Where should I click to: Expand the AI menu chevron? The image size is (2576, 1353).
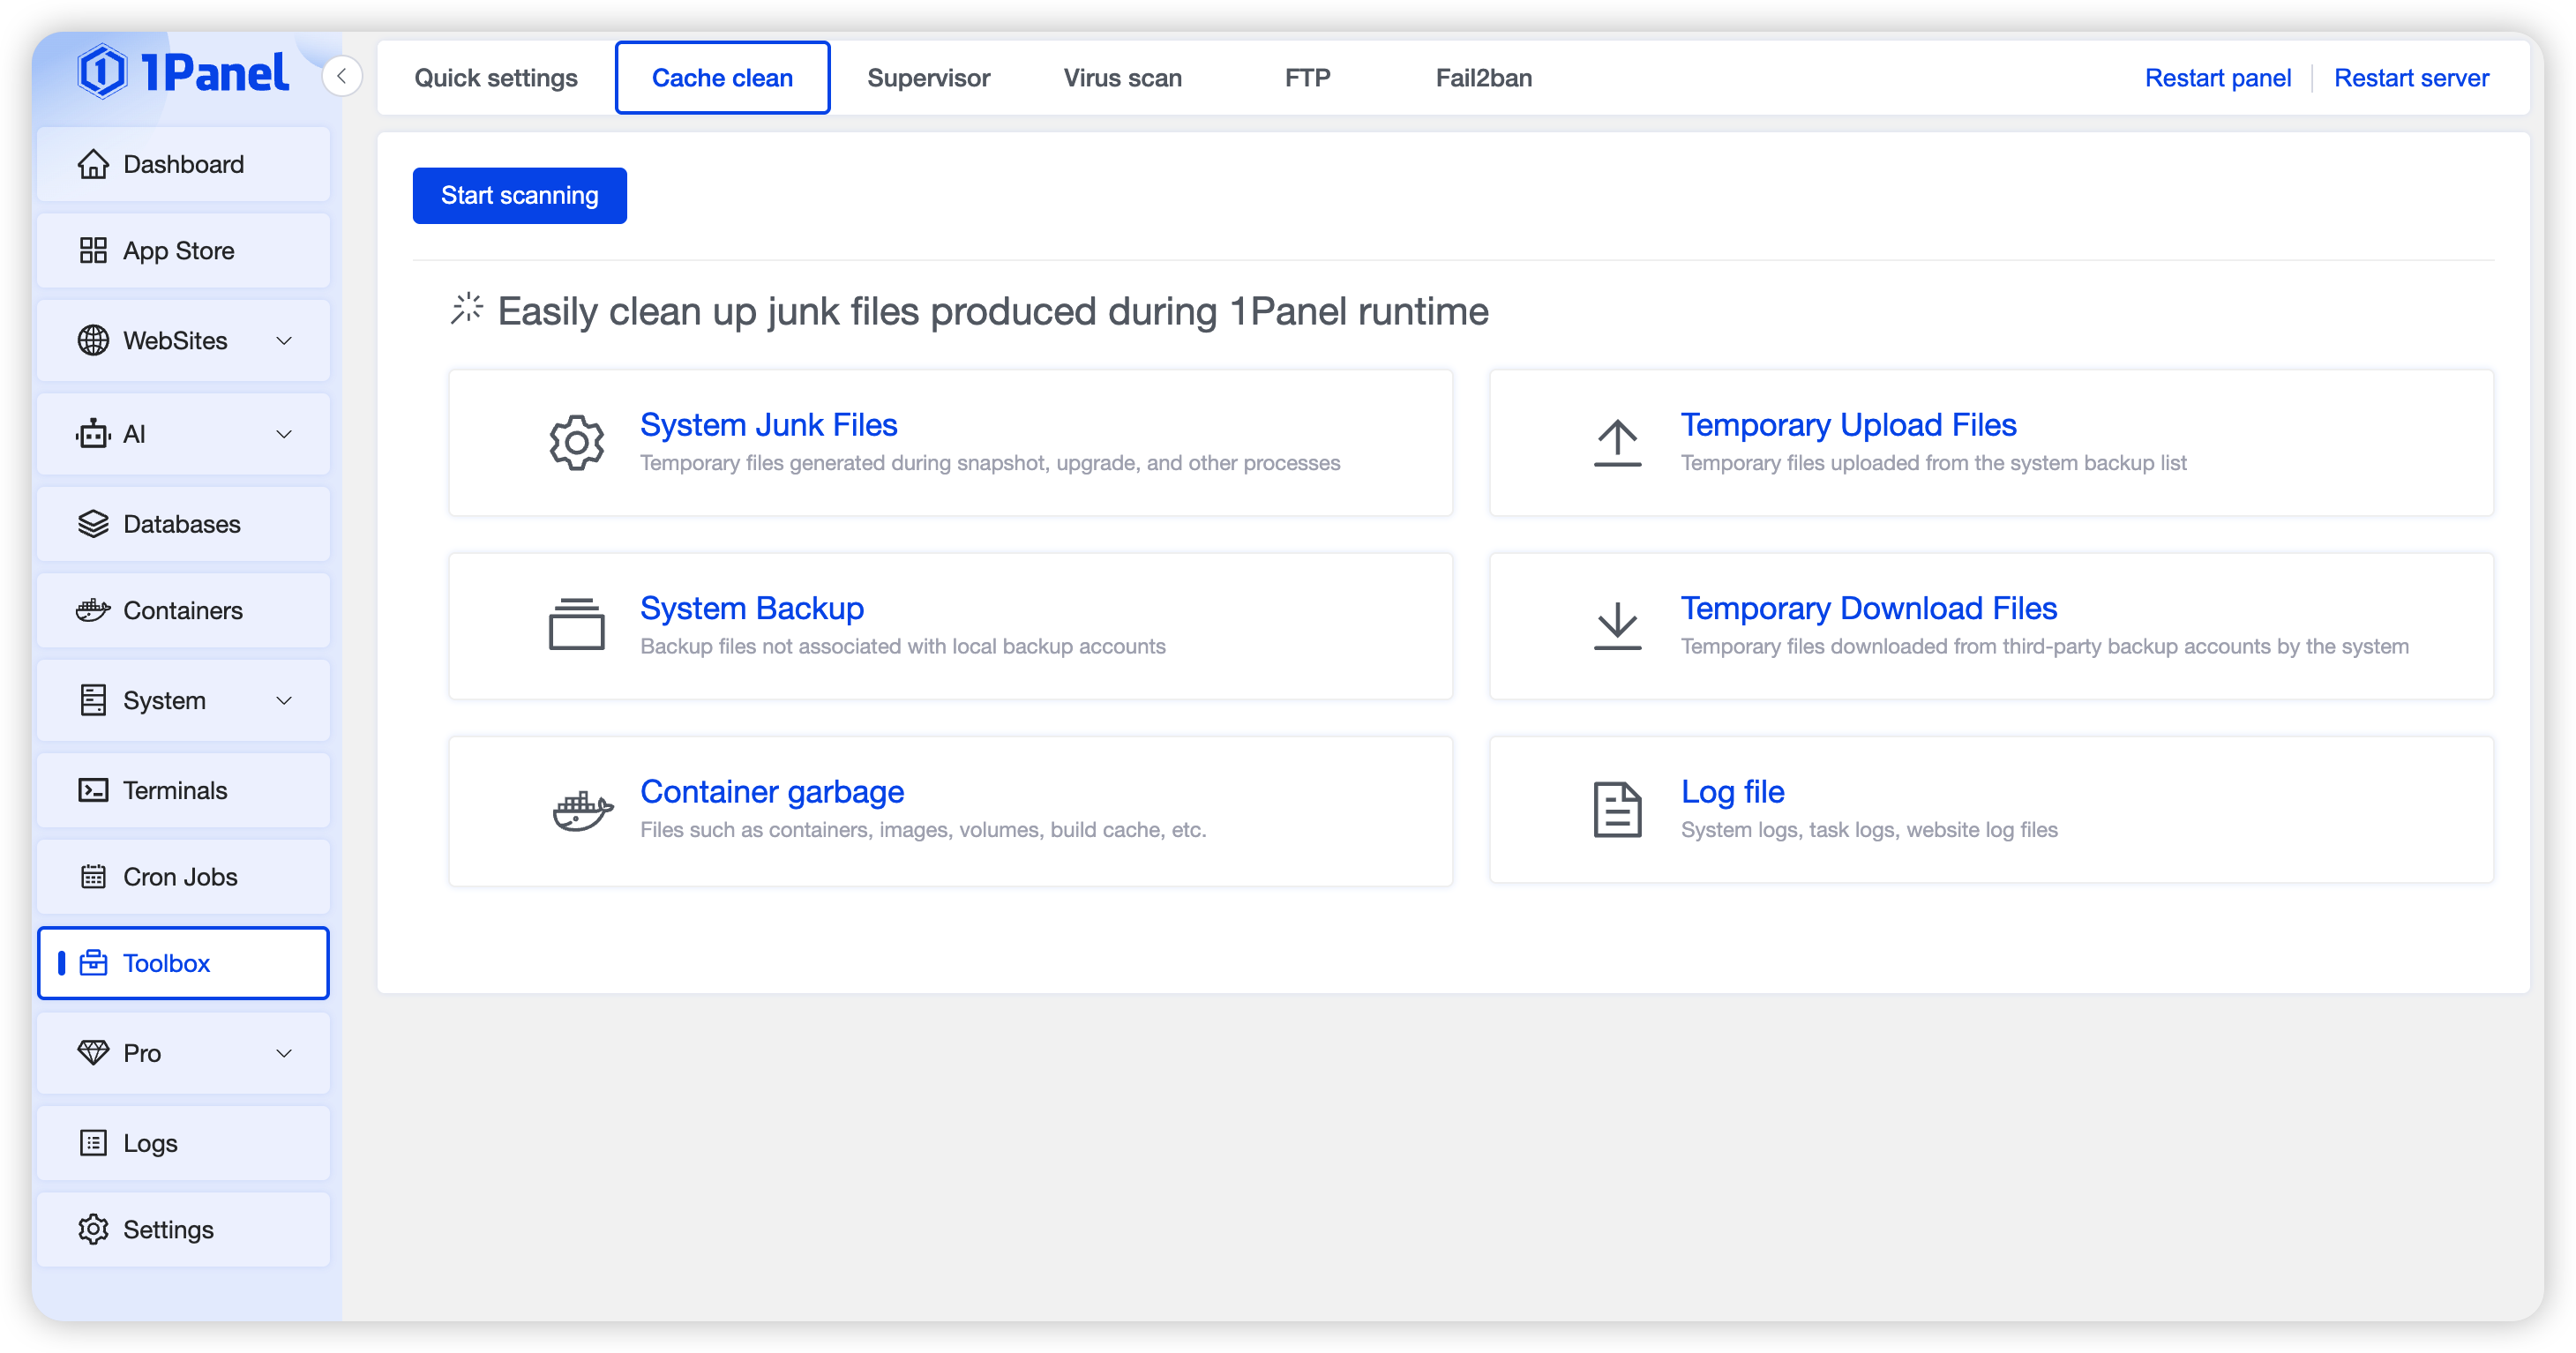[x=284, y=434]
